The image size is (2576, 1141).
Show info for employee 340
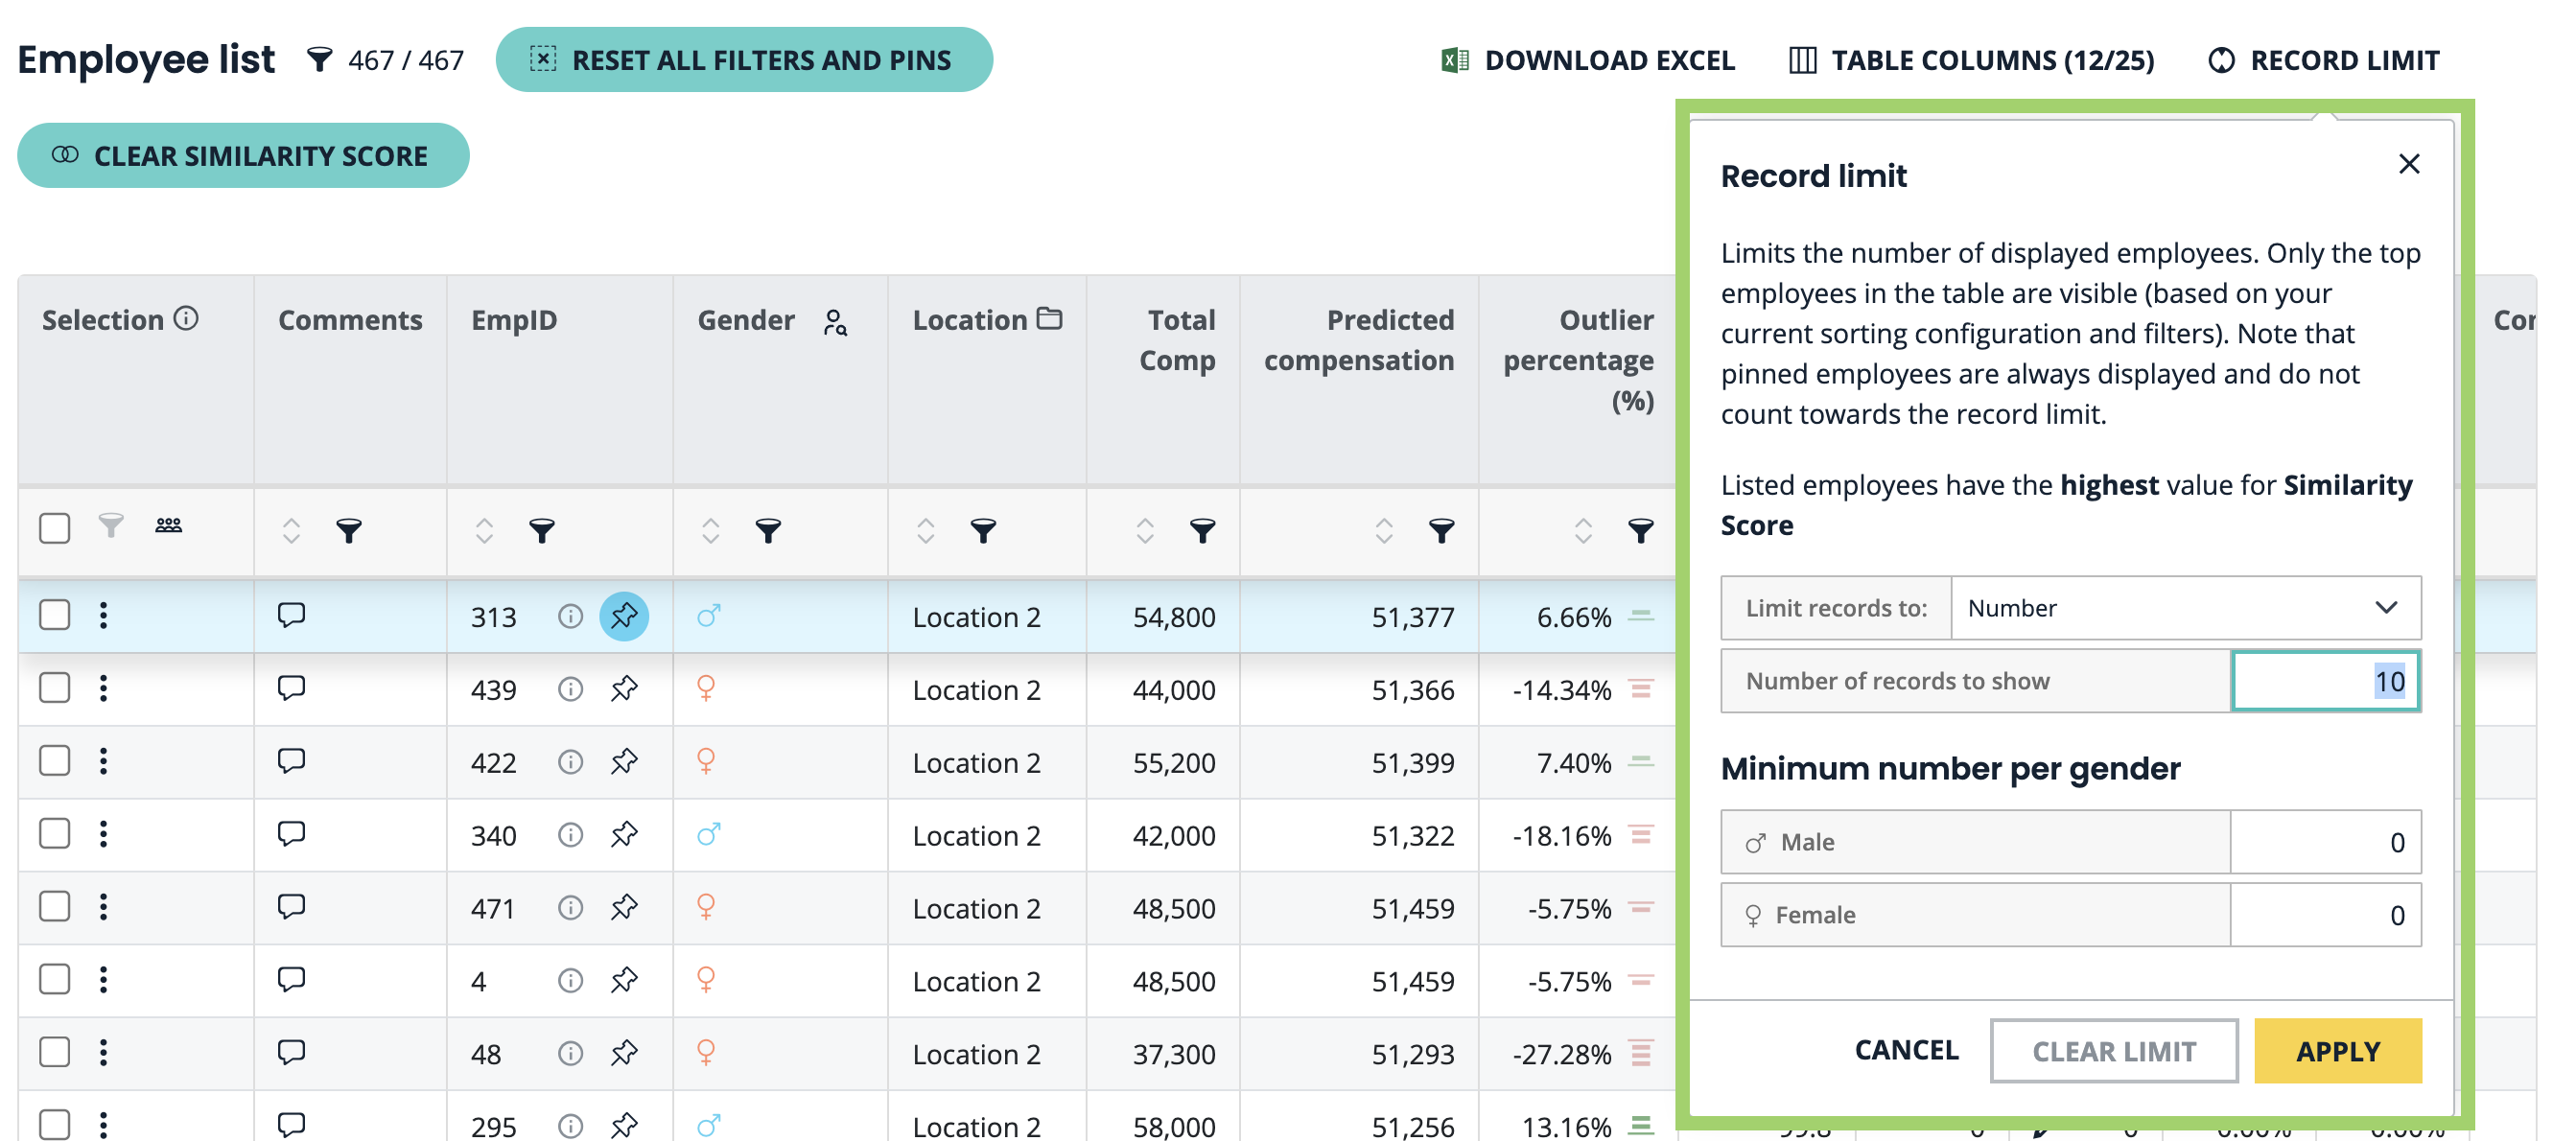point(570,834)
